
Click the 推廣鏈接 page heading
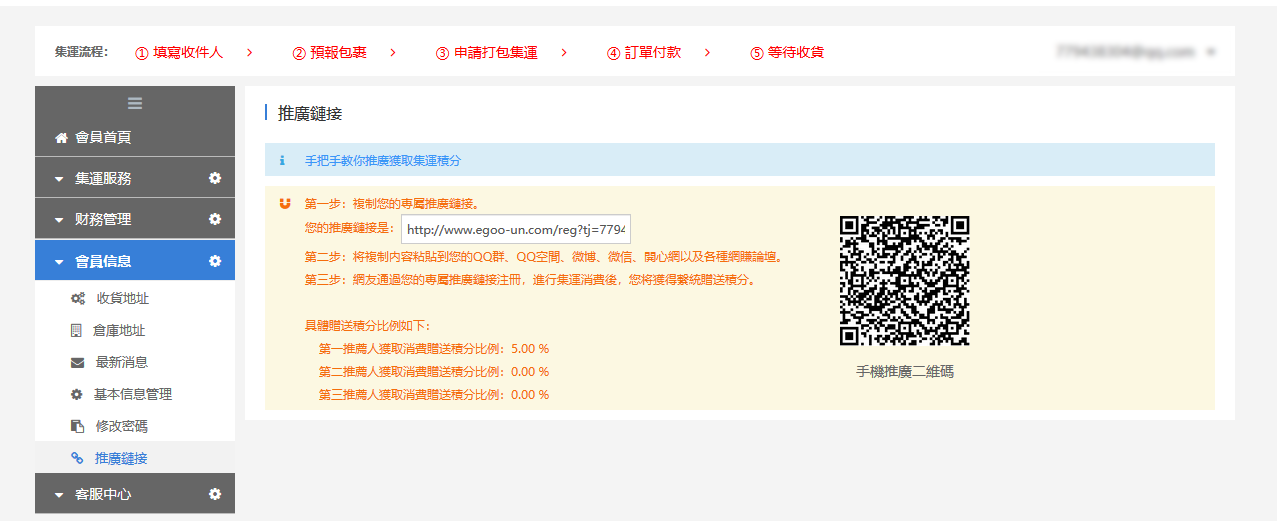point(310,113)
